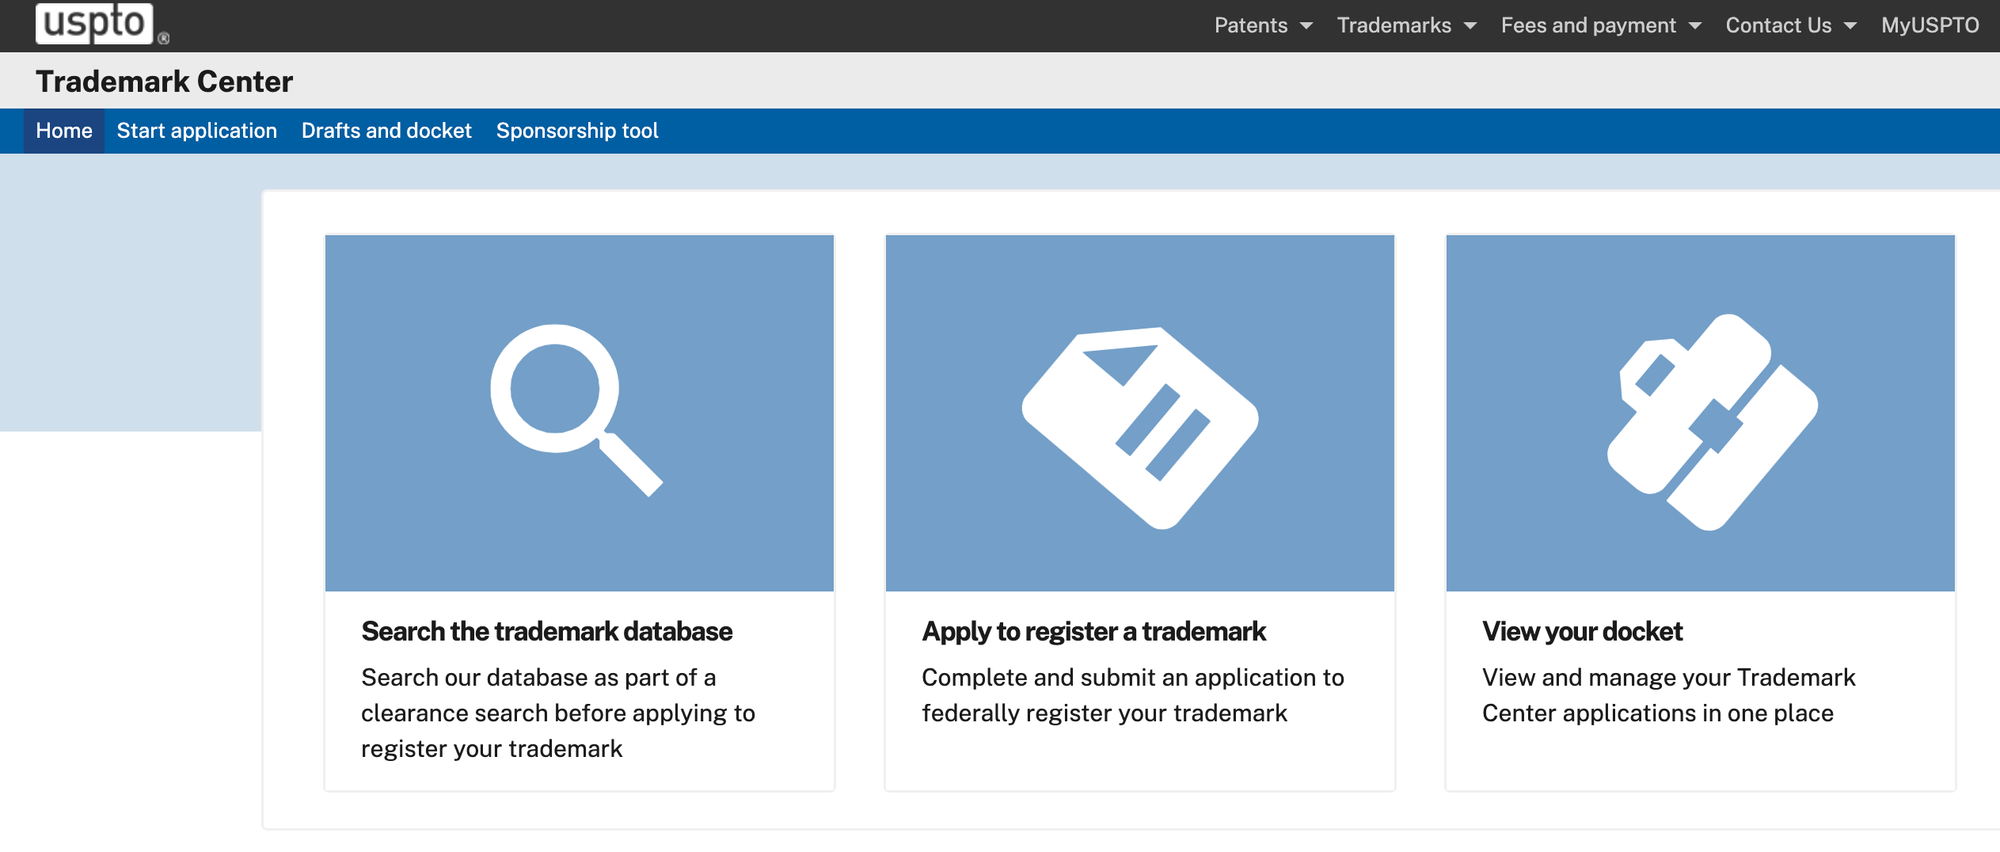Expand the Patents dropdown arrow
Viewport: 2000px width, 852px height.
pyautogui.click(x=1306, y=26)
